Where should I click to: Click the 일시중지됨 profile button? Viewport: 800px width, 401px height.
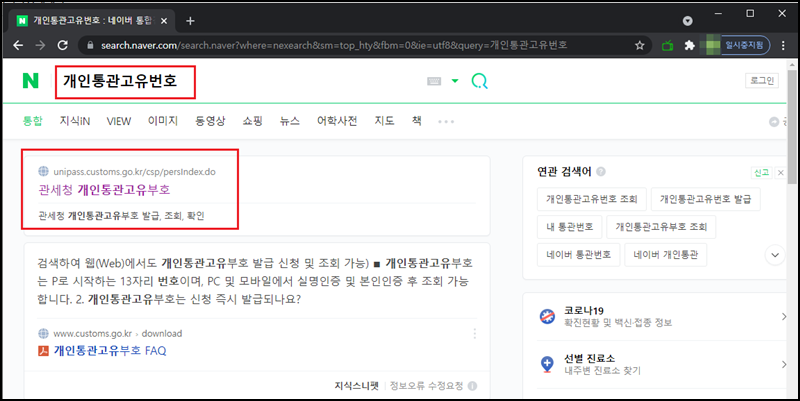[x=735, y=45]
